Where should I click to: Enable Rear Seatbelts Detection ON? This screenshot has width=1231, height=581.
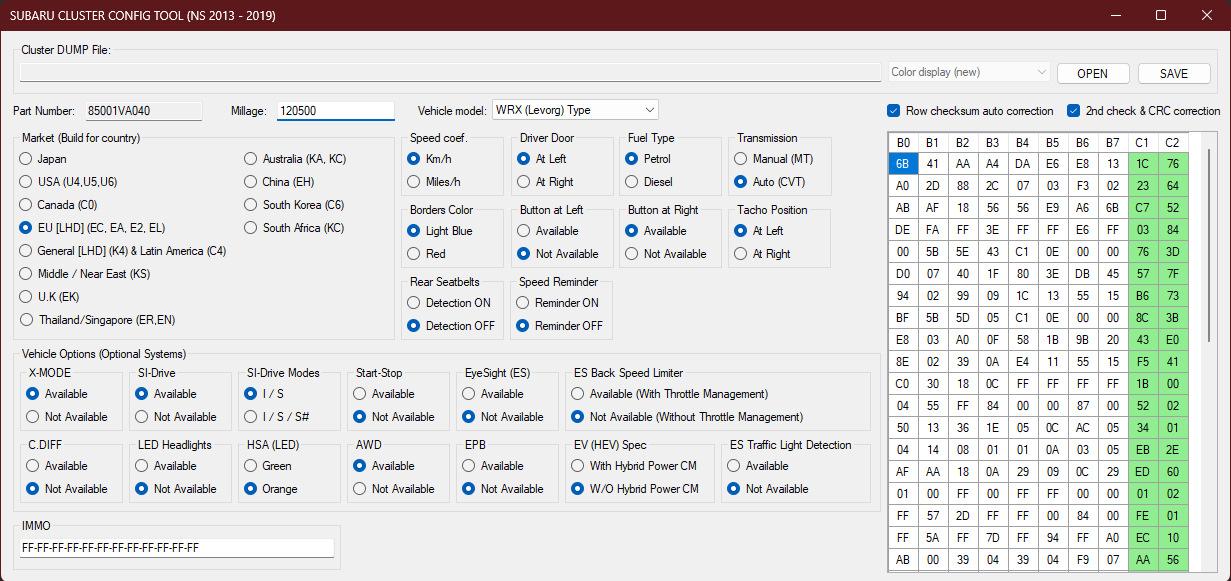414,303
